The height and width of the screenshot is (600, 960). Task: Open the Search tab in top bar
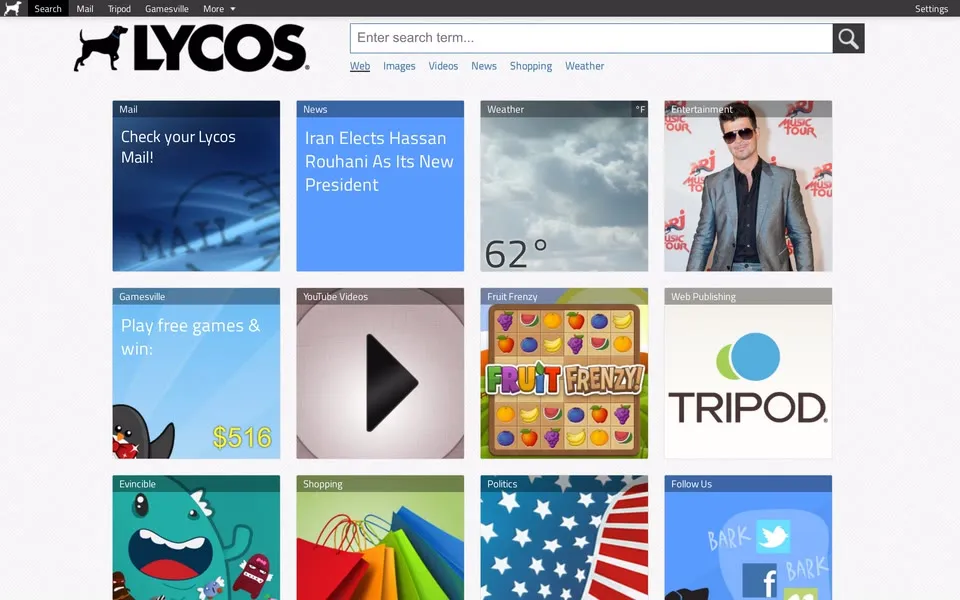pyautogui.click(x=48, y=9)
